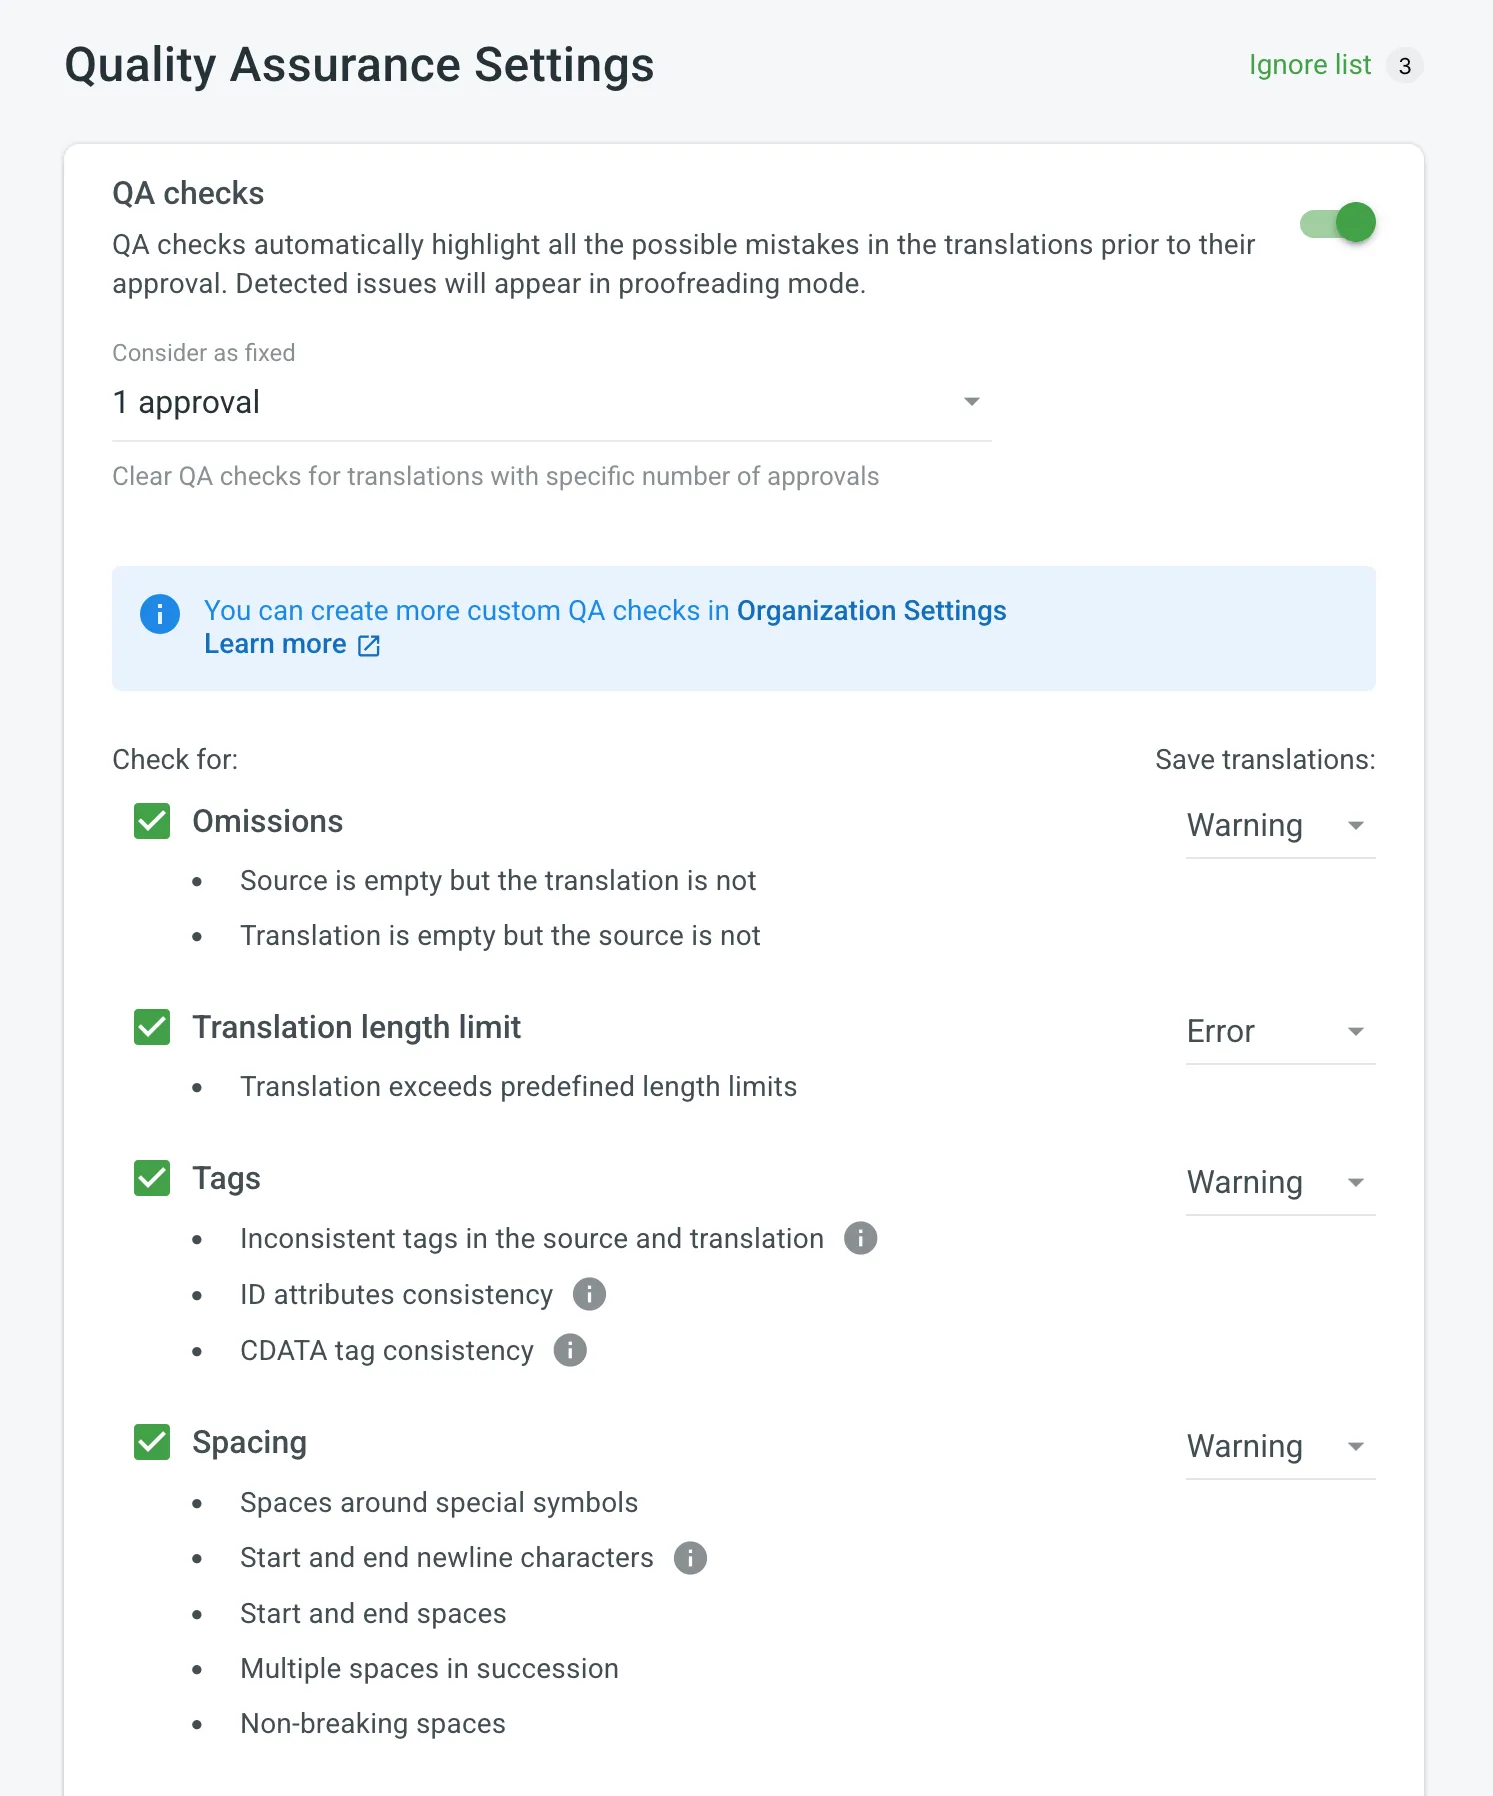1493x1796 pixels.
Task: Open the Ignore list
Action: click(x=1309, y=64)
